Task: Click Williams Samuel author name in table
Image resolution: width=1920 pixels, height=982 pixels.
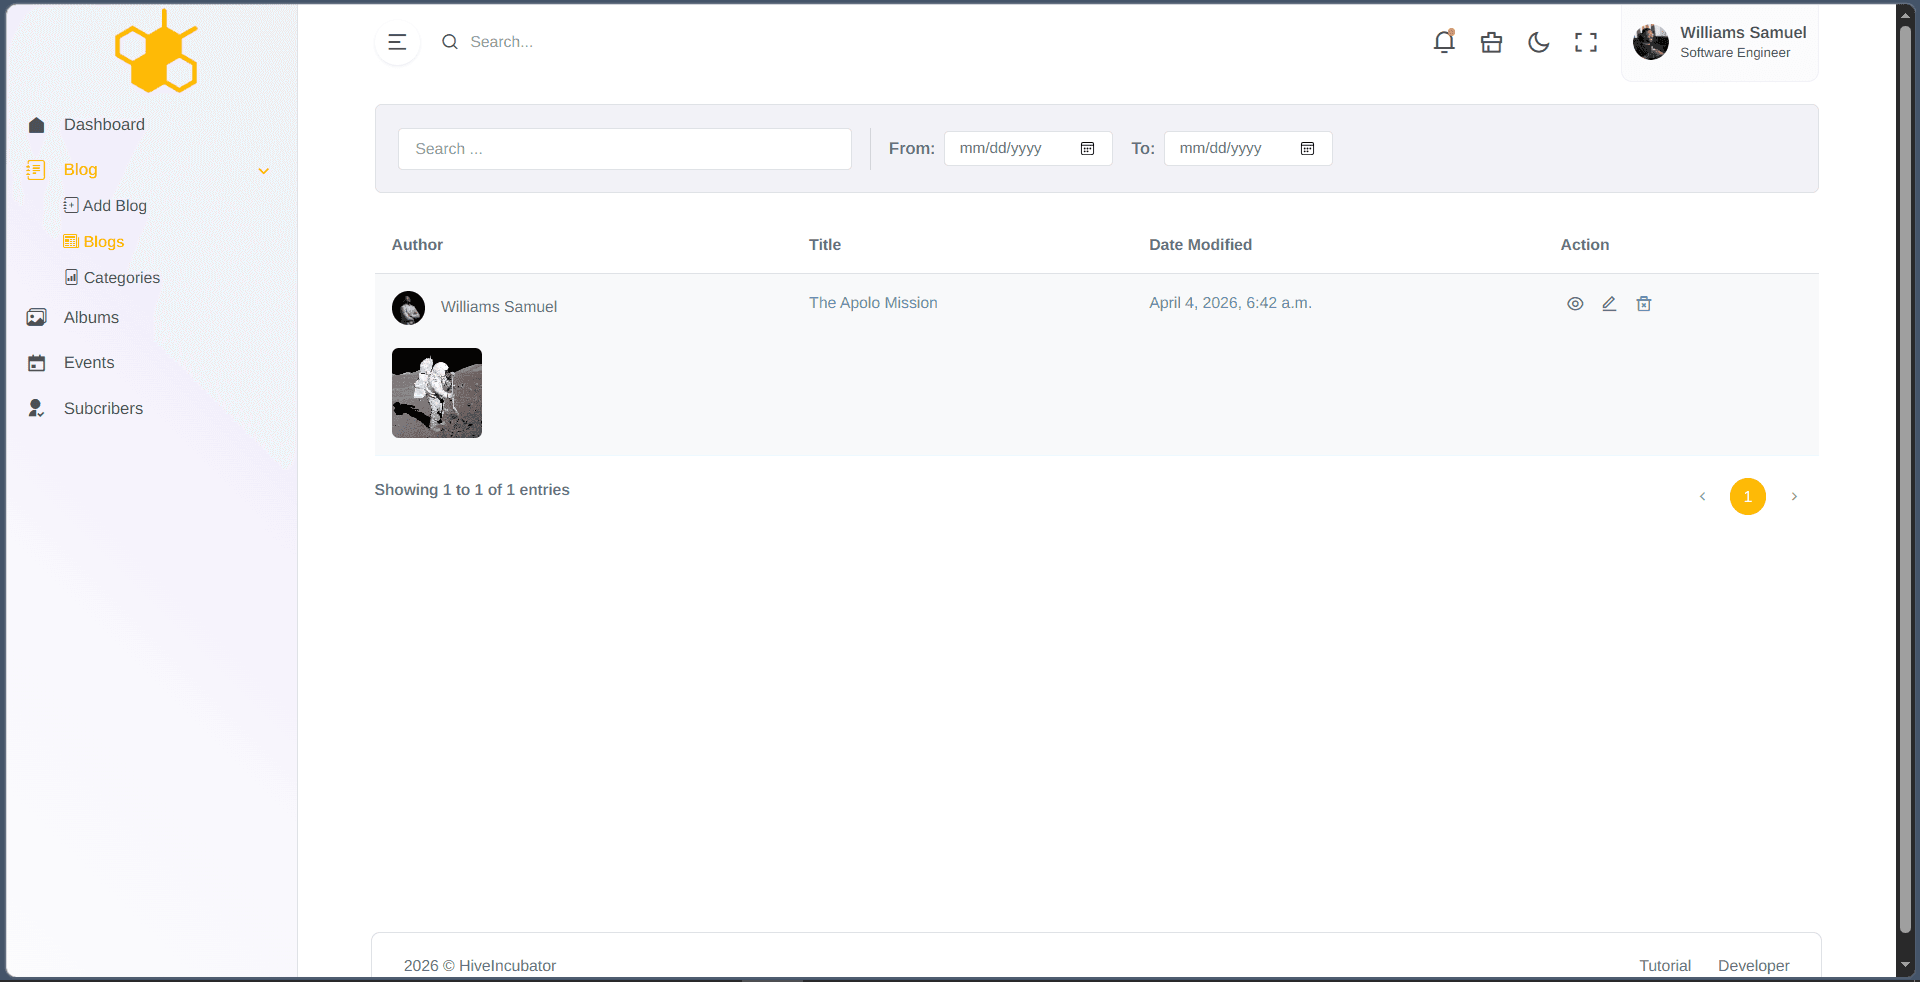Action: tap(499, 307)
